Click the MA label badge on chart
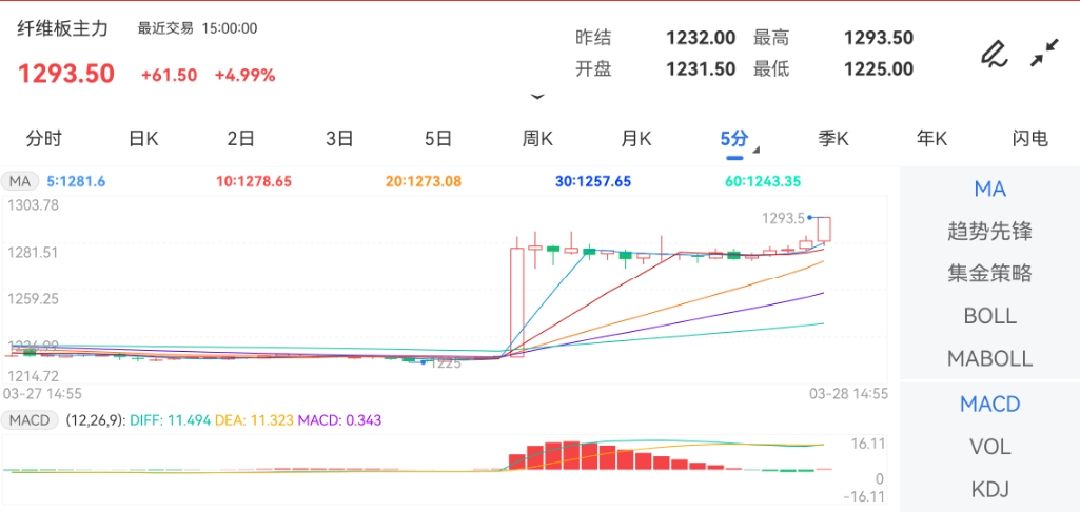The image size is (1080, 512). pos(20,181)
